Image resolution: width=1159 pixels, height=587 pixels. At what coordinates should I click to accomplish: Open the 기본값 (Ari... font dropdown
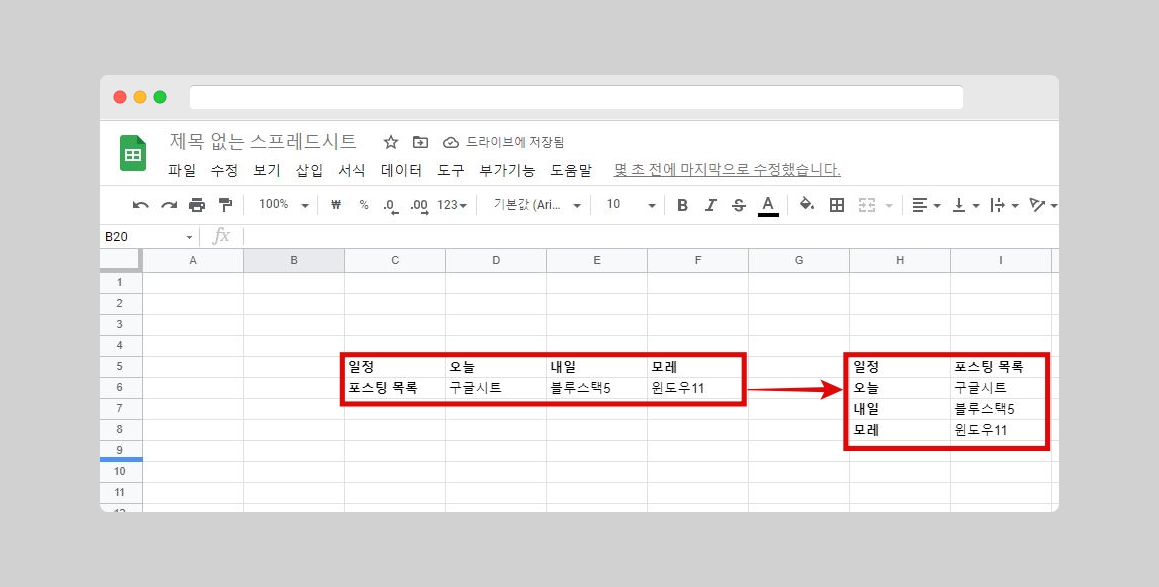click(x=537, y=205)
